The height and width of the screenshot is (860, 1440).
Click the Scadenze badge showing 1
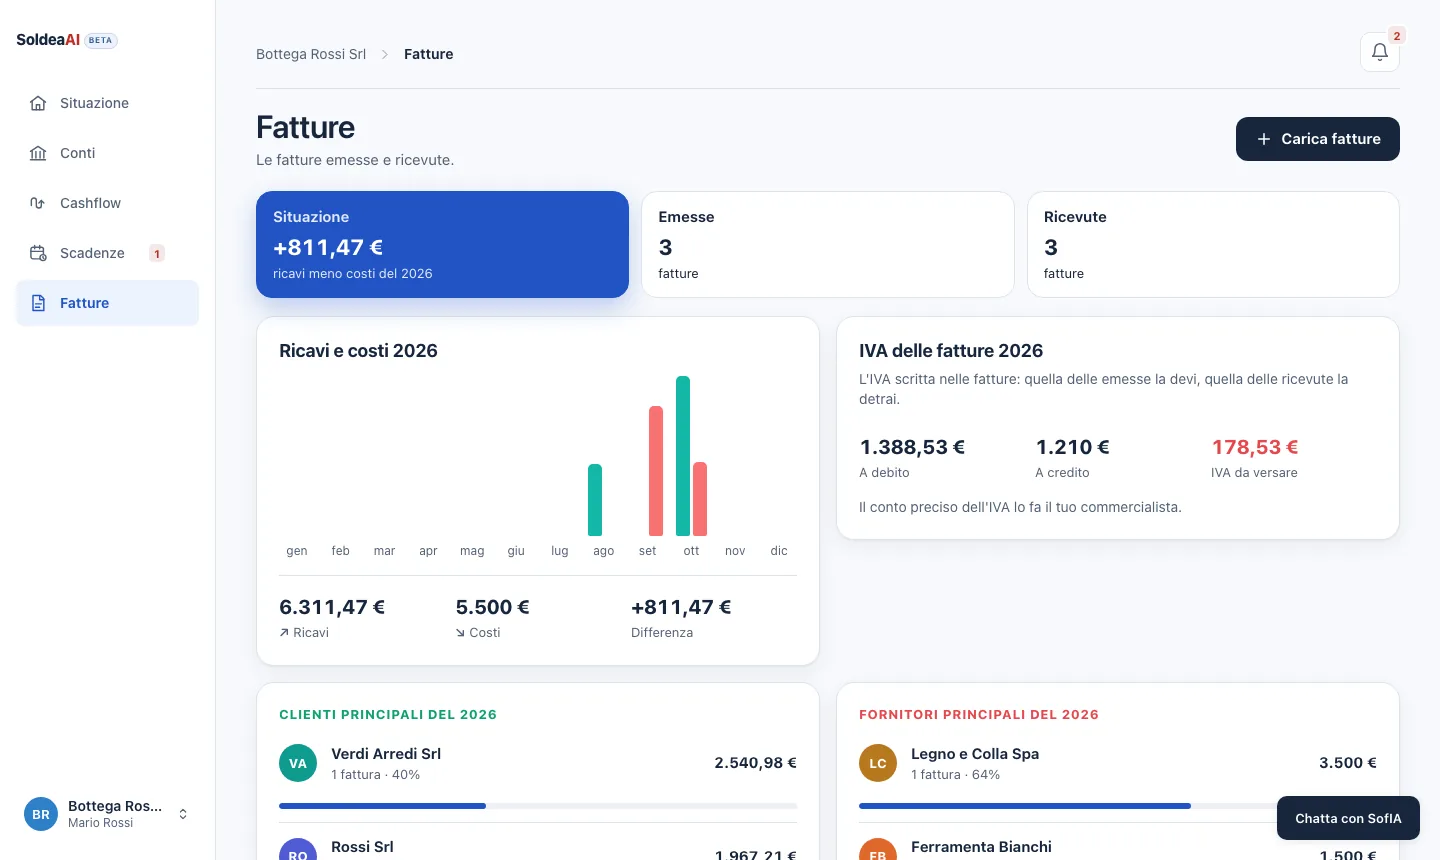pyautogui.click(x=157, y=253)
